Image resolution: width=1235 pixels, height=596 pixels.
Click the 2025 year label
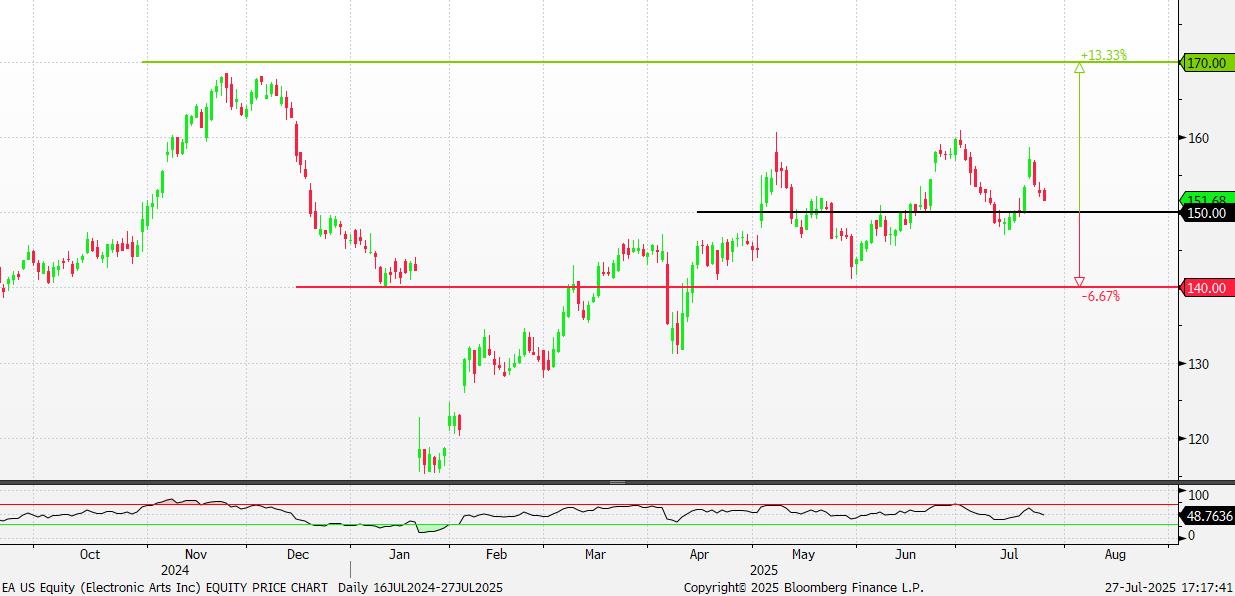tap(764, 568)
